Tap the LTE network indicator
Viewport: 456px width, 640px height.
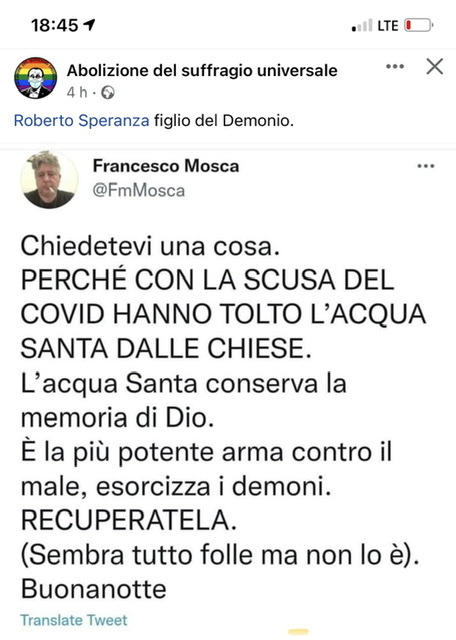387,26
